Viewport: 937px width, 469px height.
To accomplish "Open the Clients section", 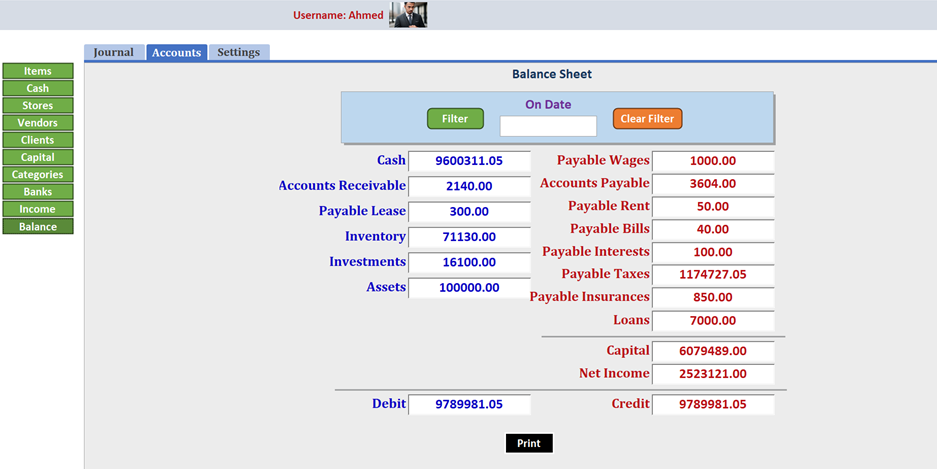I will click(38, 140).
